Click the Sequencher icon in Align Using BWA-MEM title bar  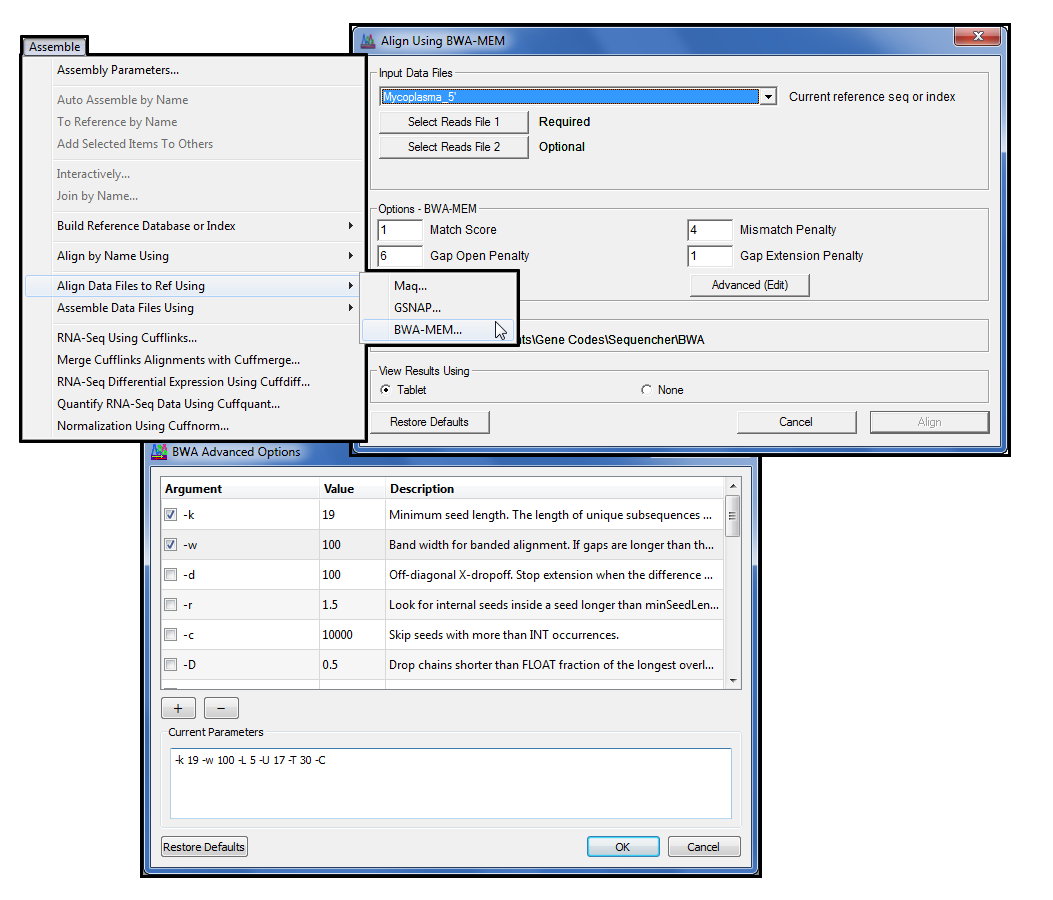[366, 40]
